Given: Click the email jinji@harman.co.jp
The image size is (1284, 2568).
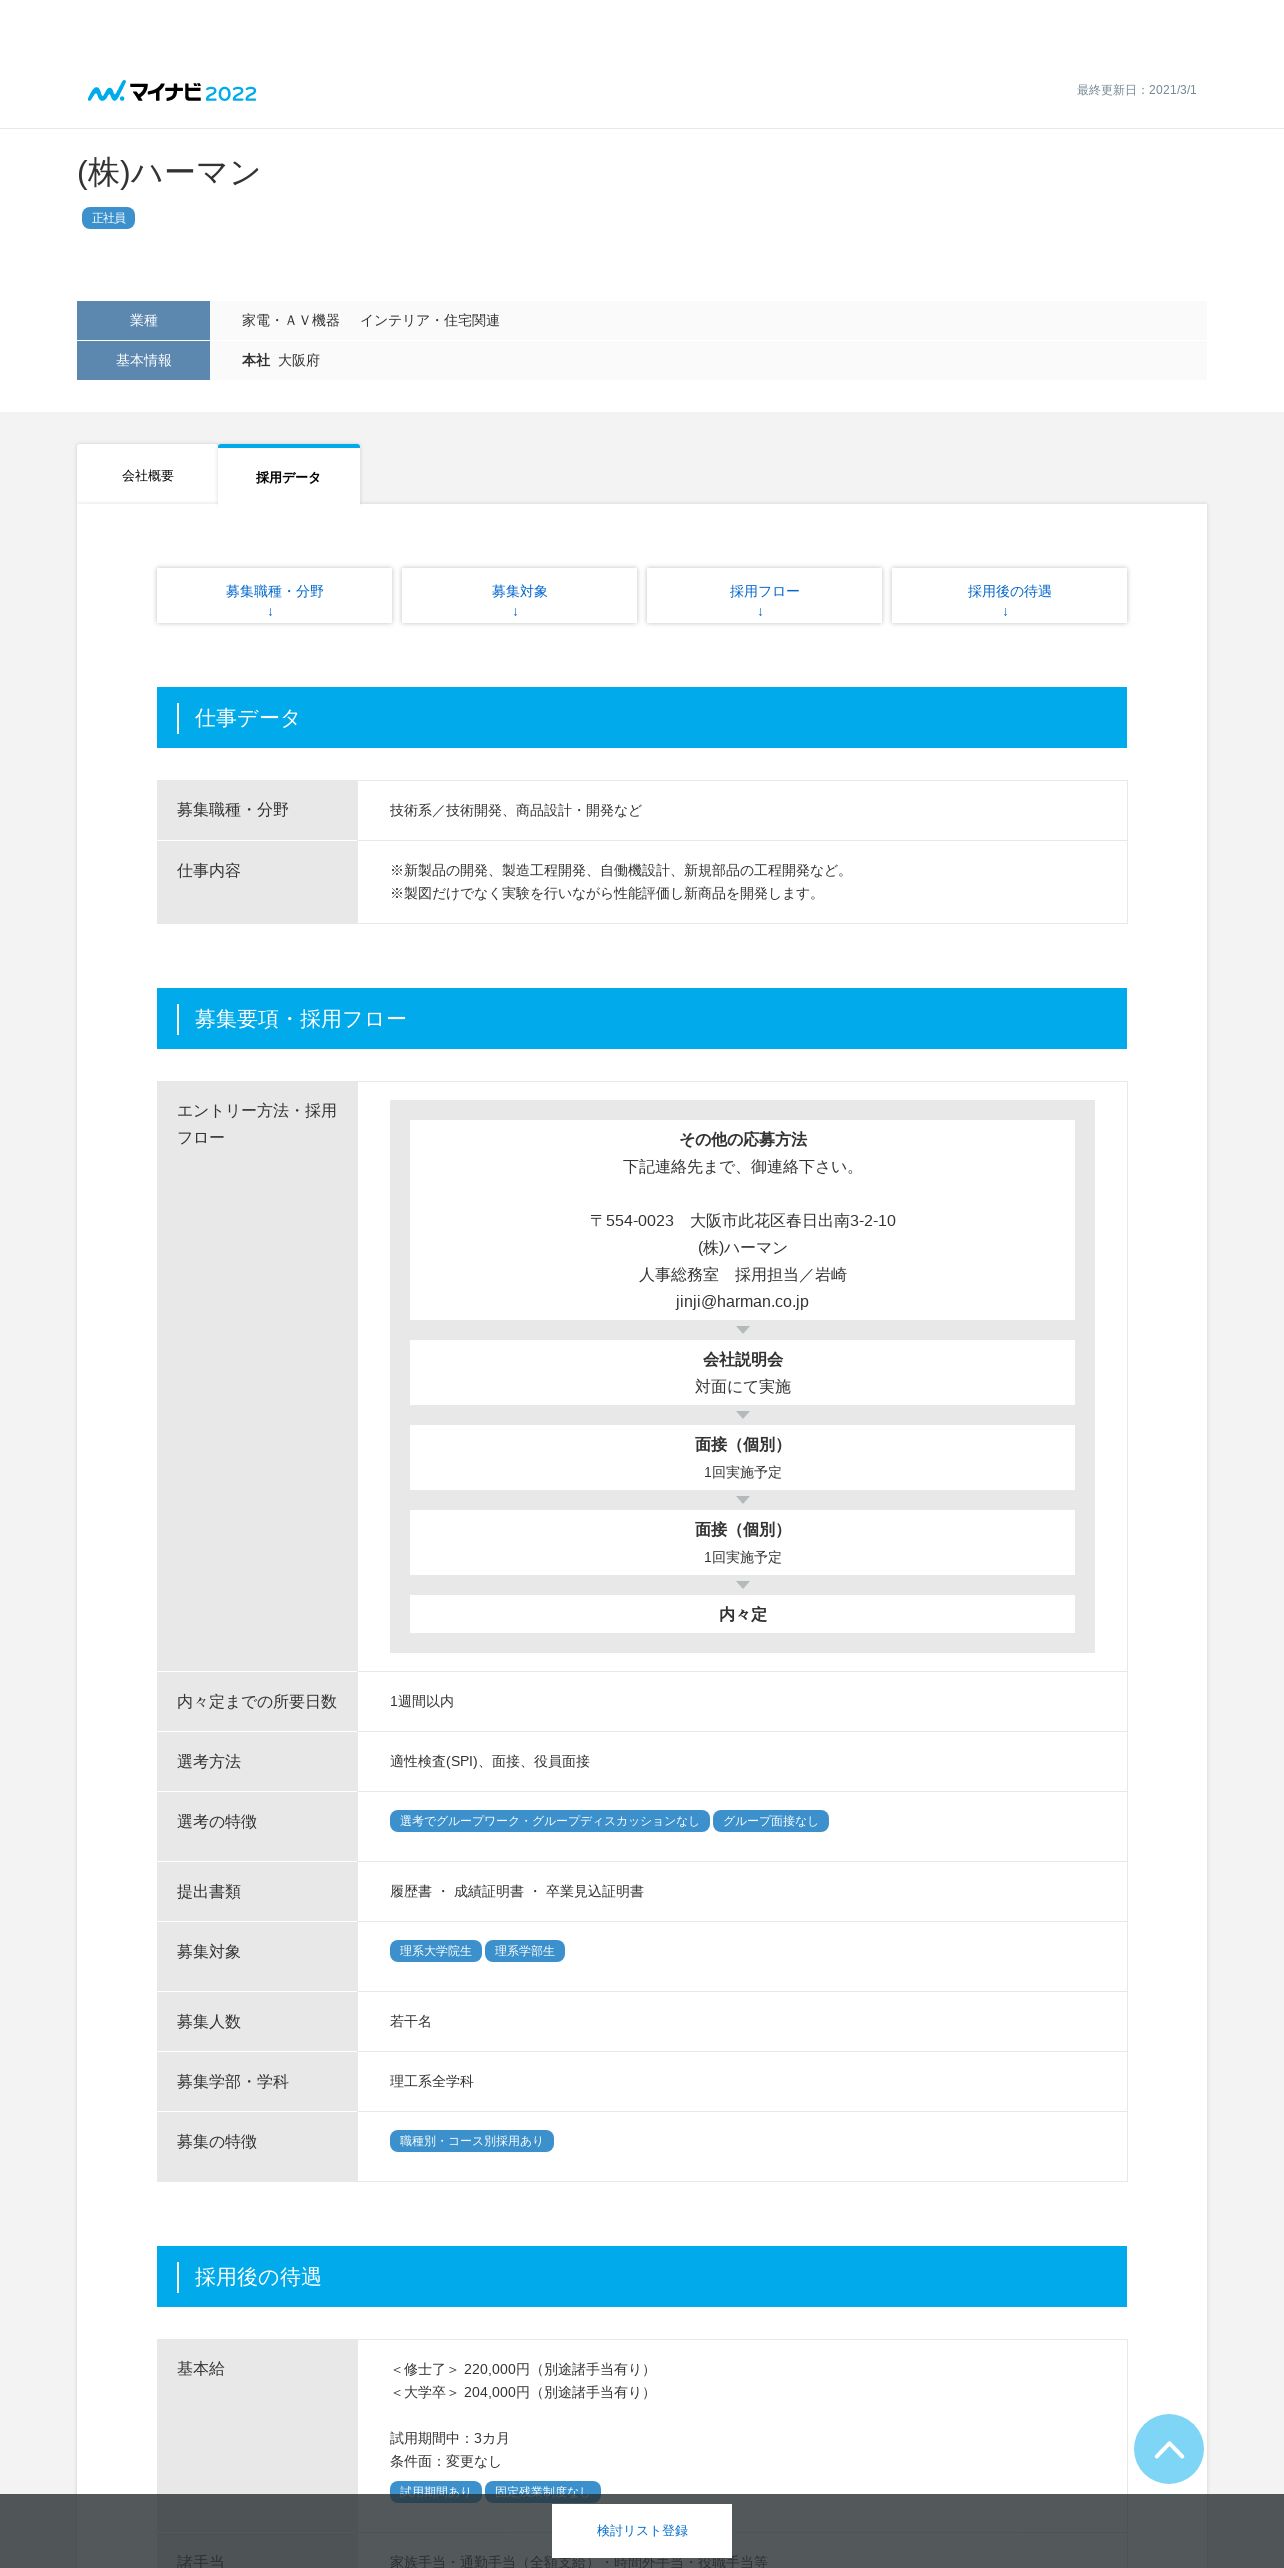Looking at the screenshot, I should (x=742, y=1301).
